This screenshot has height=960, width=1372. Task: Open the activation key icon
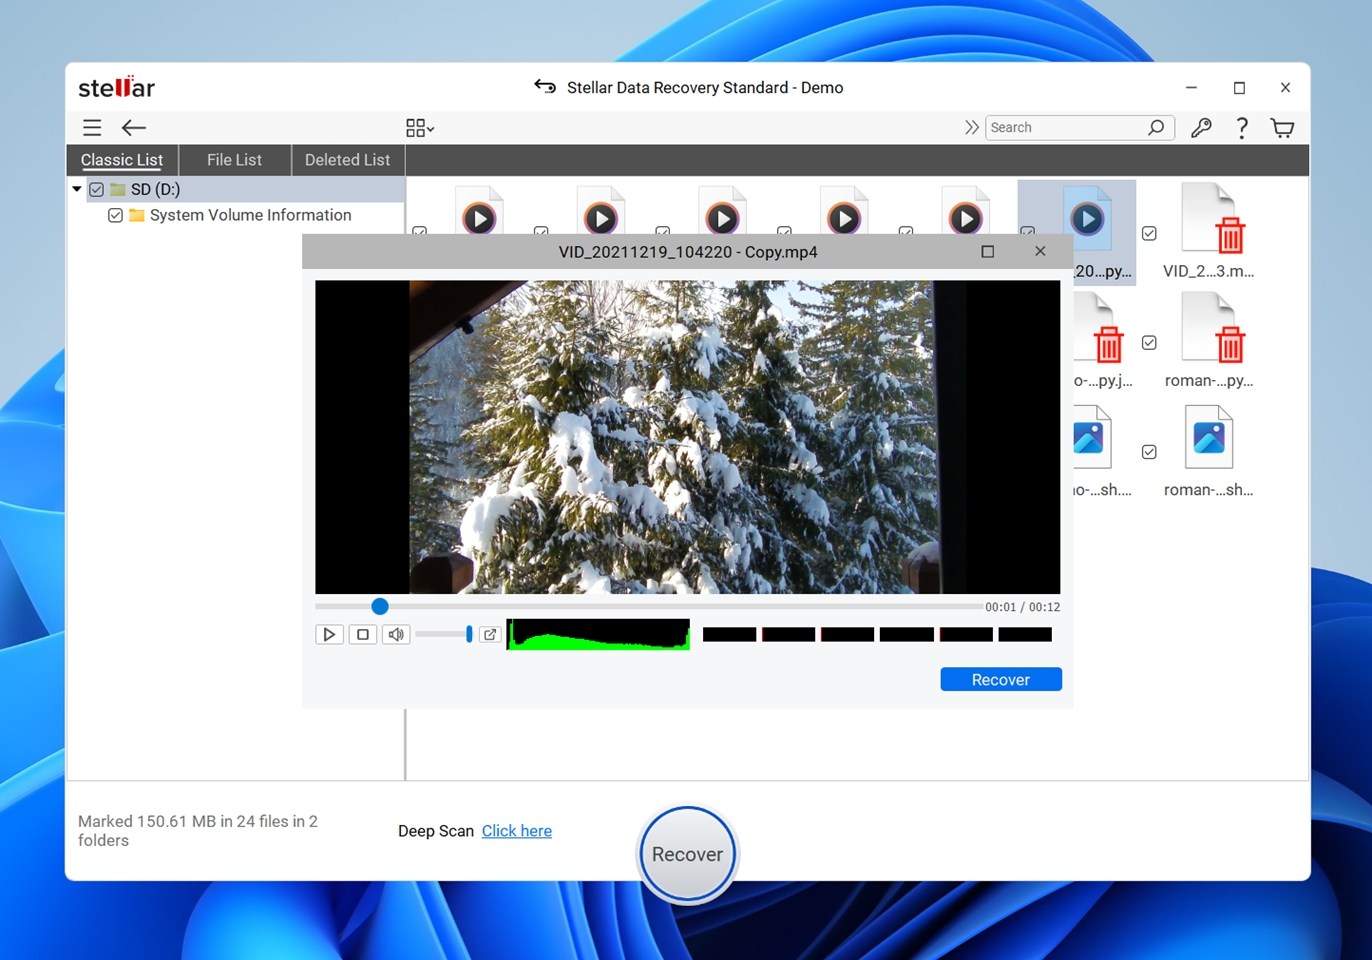[x=1201, y=128]
